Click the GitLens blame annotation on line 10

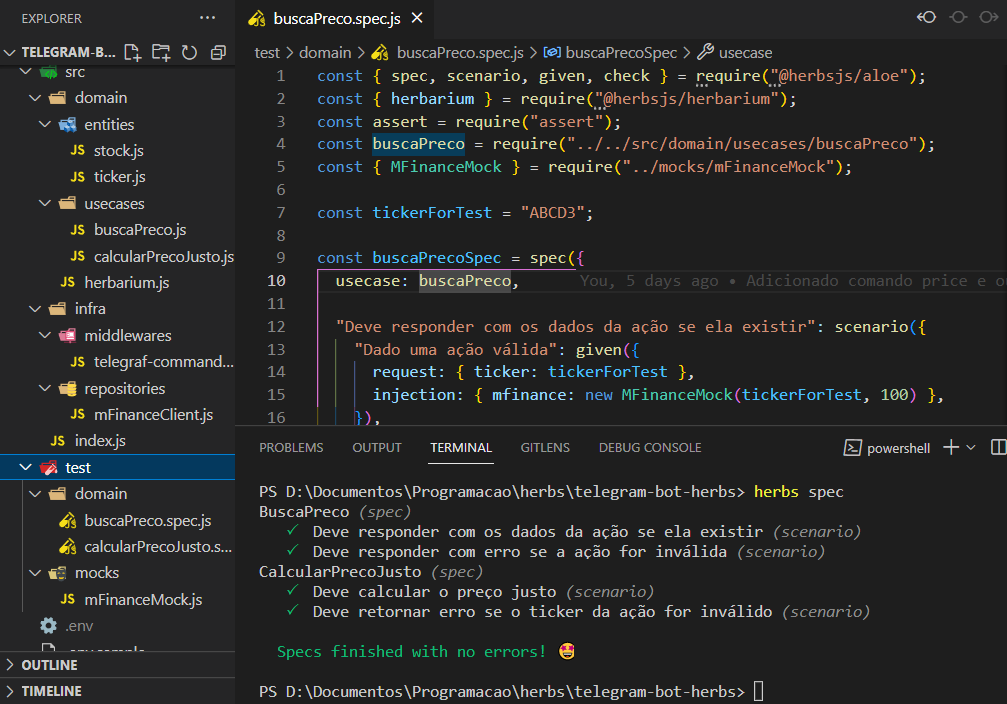792,281
